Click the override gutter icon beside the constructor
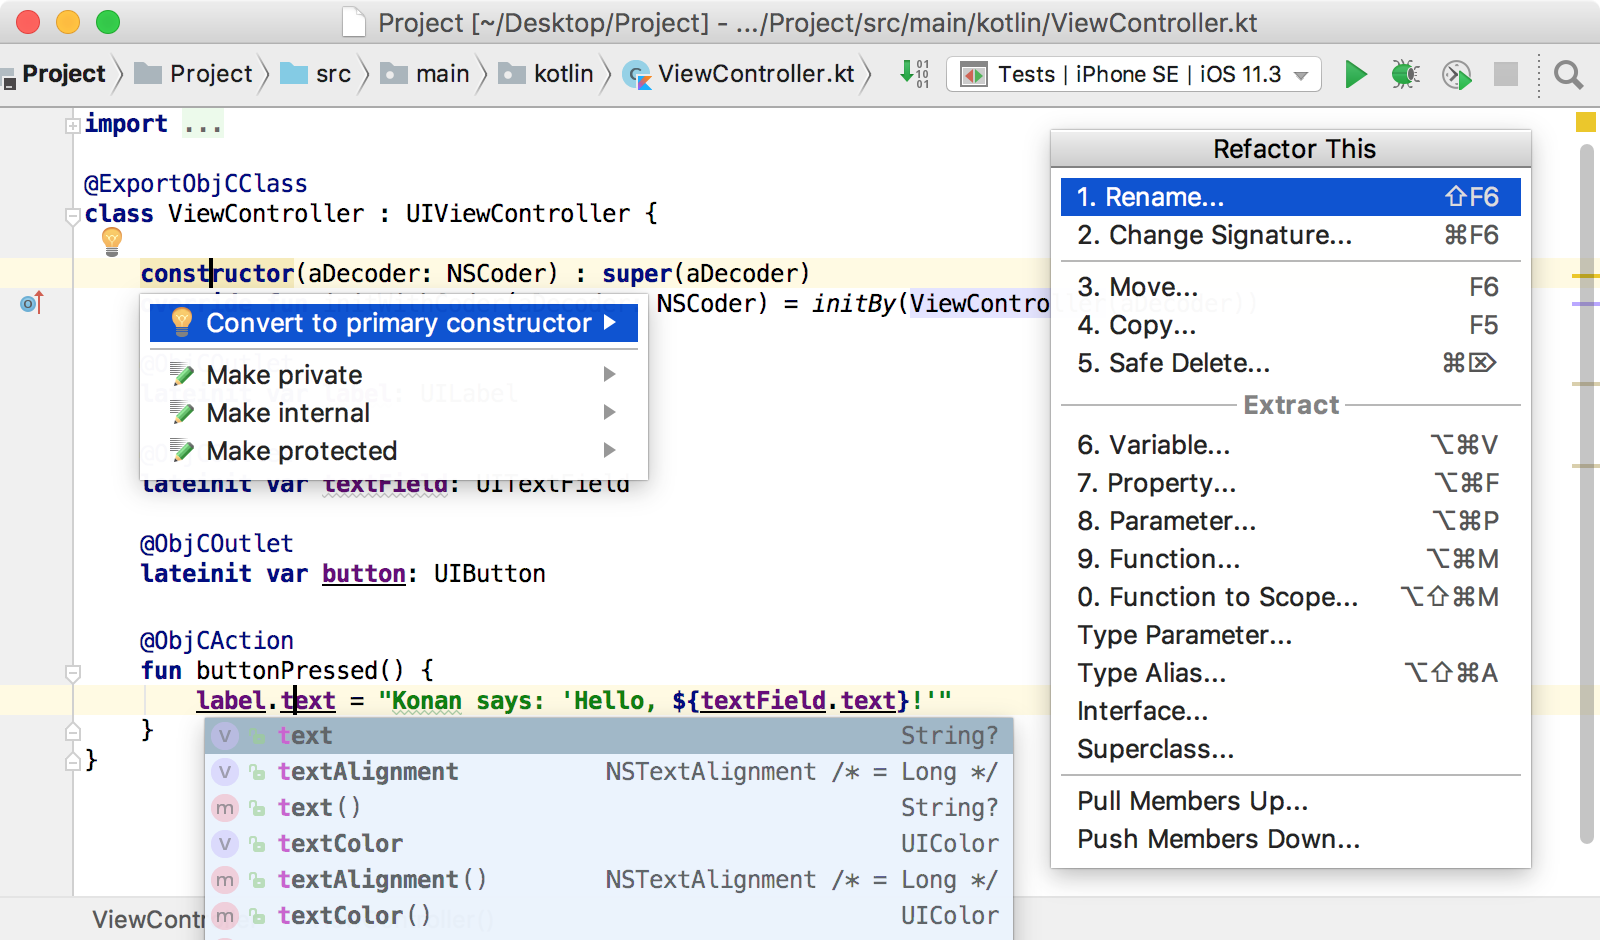Screen dimensions: 1600x940 (32, 302)
